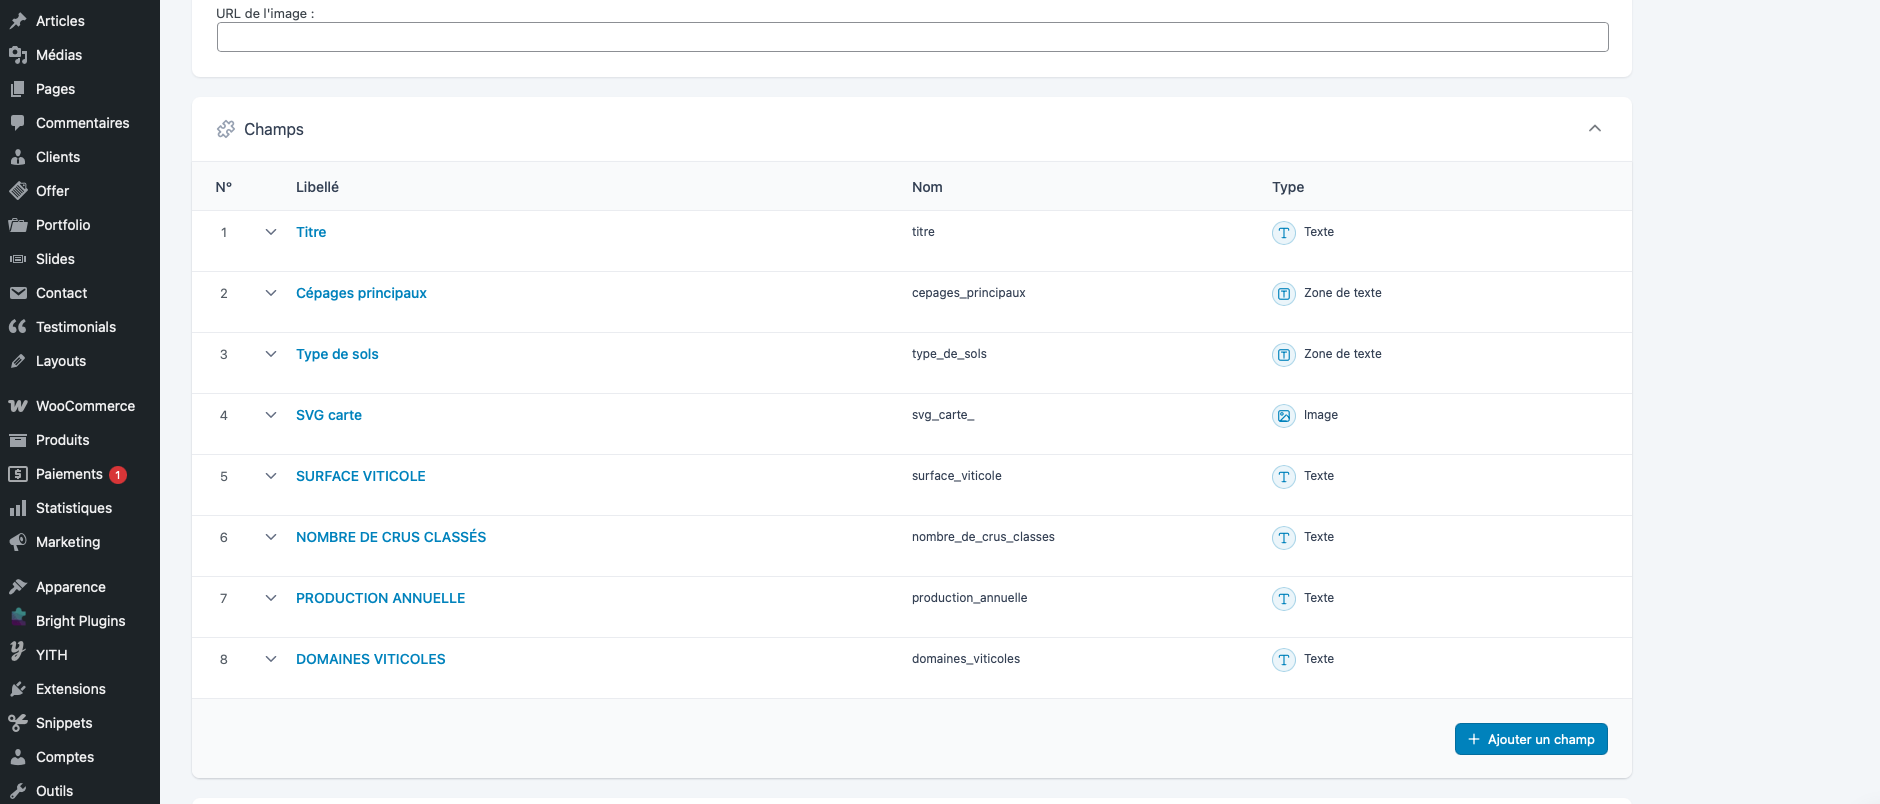This screenshot has height=804, width=1880.
Task: Click the Pages icon in sidebar
Action: click(x=18, y=89)
